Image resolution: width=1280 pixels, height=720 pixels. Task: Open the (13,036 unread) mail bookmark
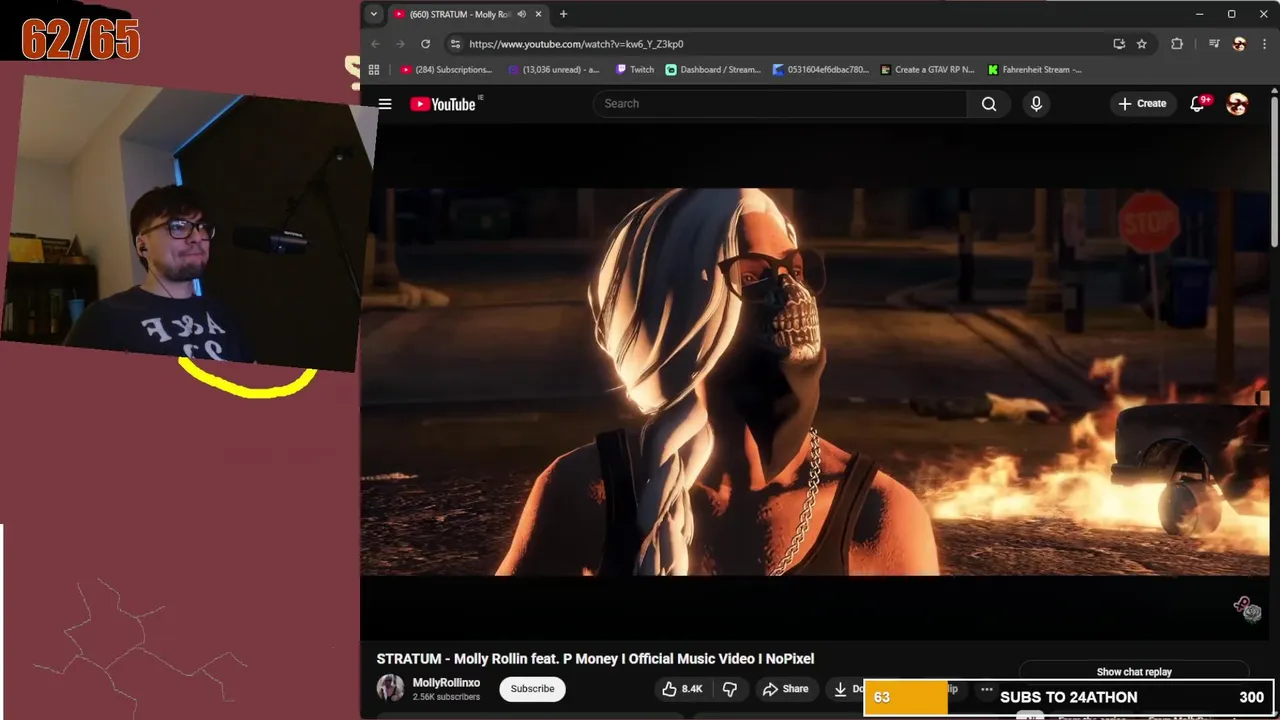coord(554,70)
